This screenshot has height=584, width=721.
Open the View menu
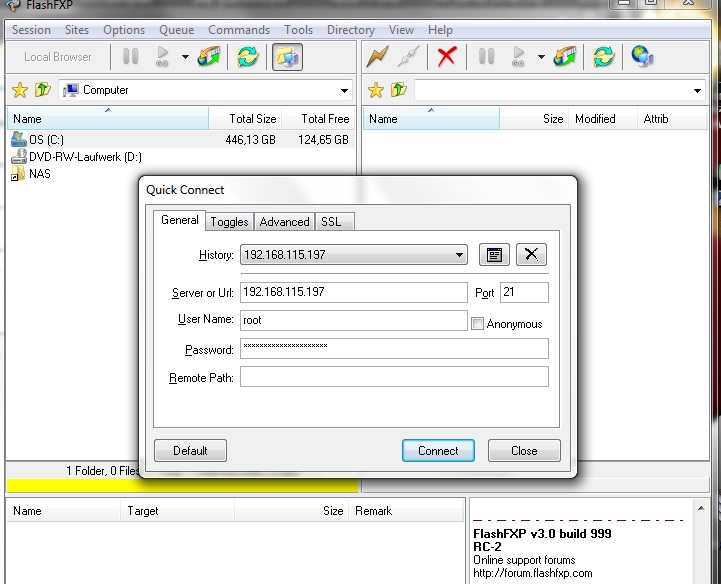click(x=401, y=30)
